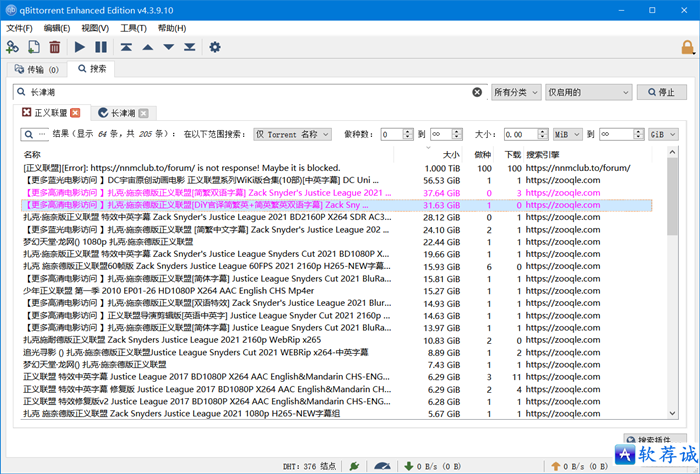Select the 56.53 GiB DC宇宙 result
700x474 pixels.
(337, 180)
